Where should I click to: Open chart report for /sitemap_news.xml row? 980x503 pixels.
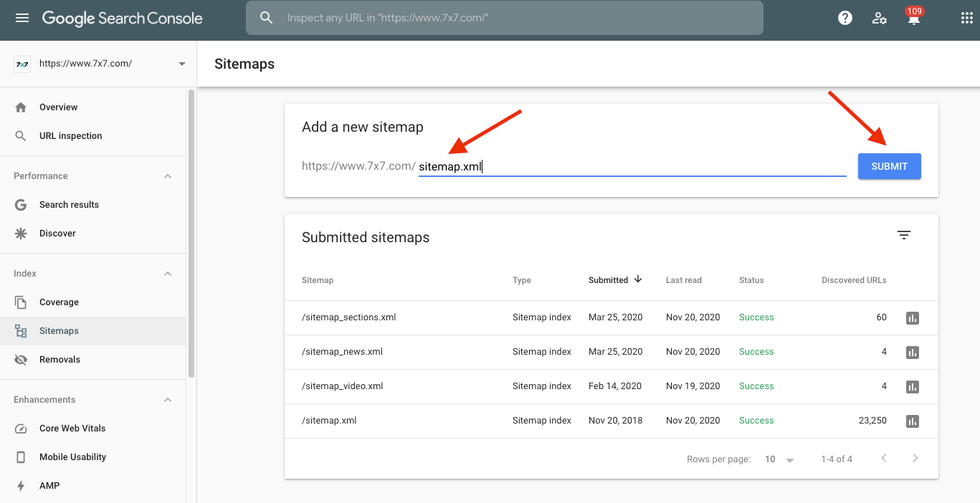pyautogui.click(x=912, y=352)
